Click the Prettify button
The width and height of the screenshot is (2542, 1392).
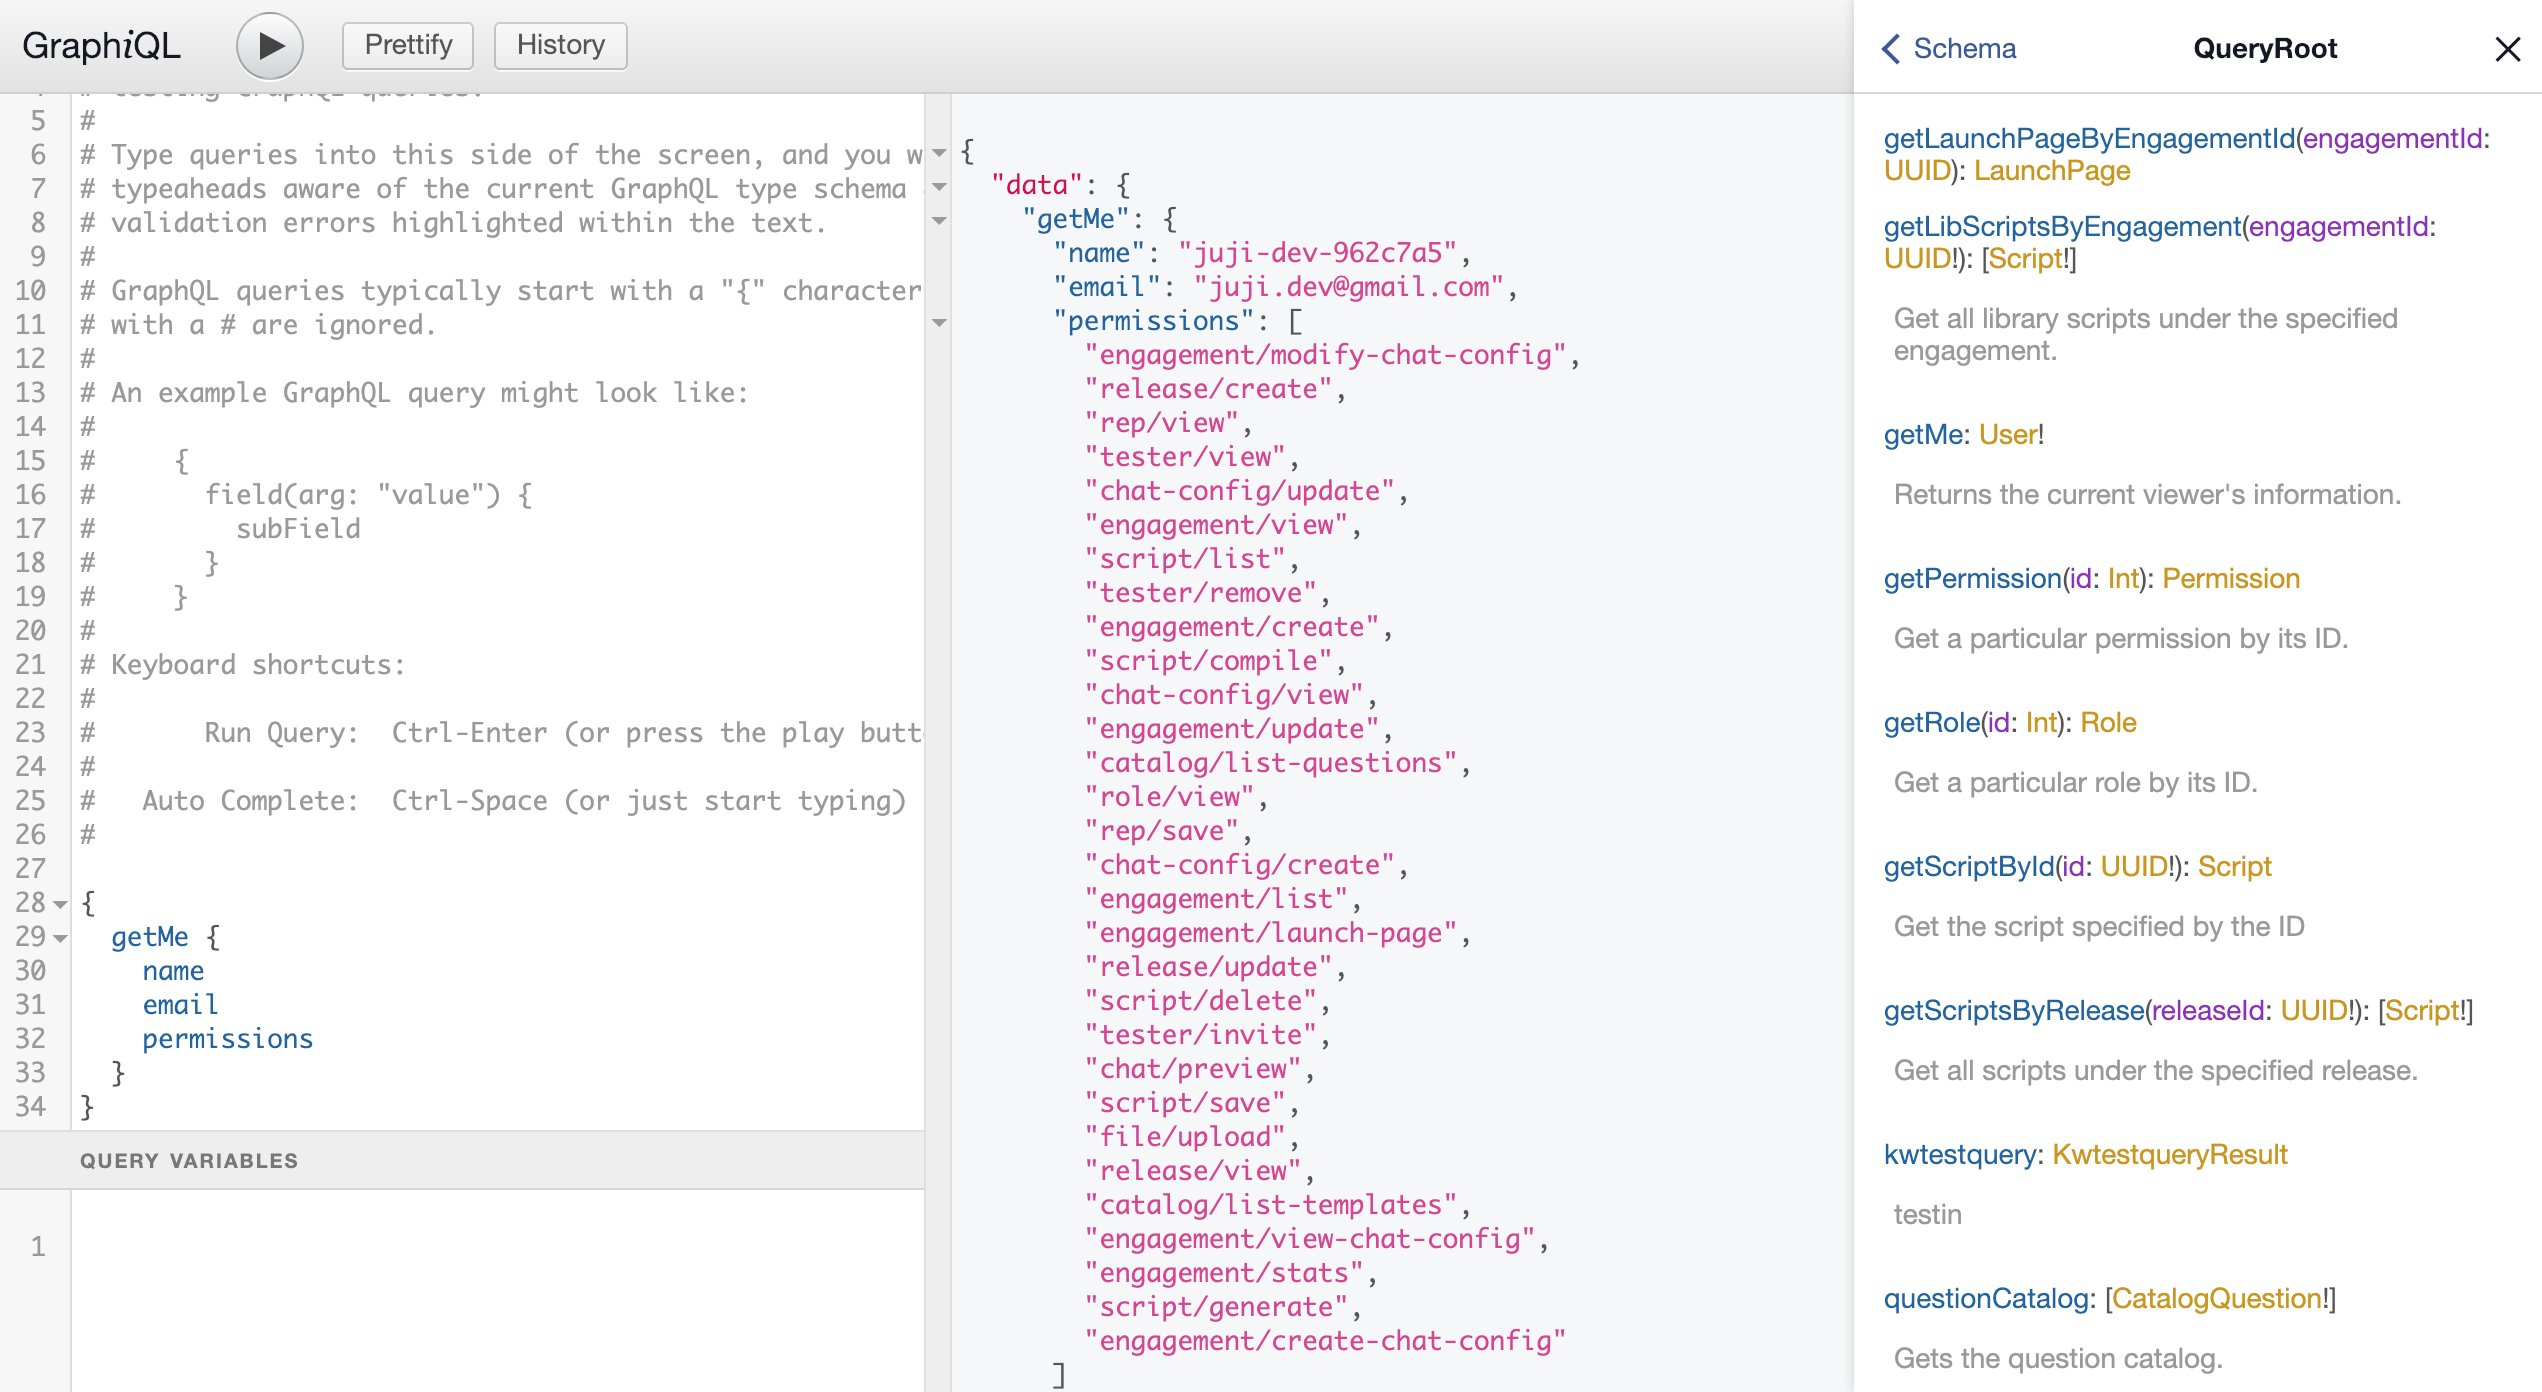[x=408, y=45]
